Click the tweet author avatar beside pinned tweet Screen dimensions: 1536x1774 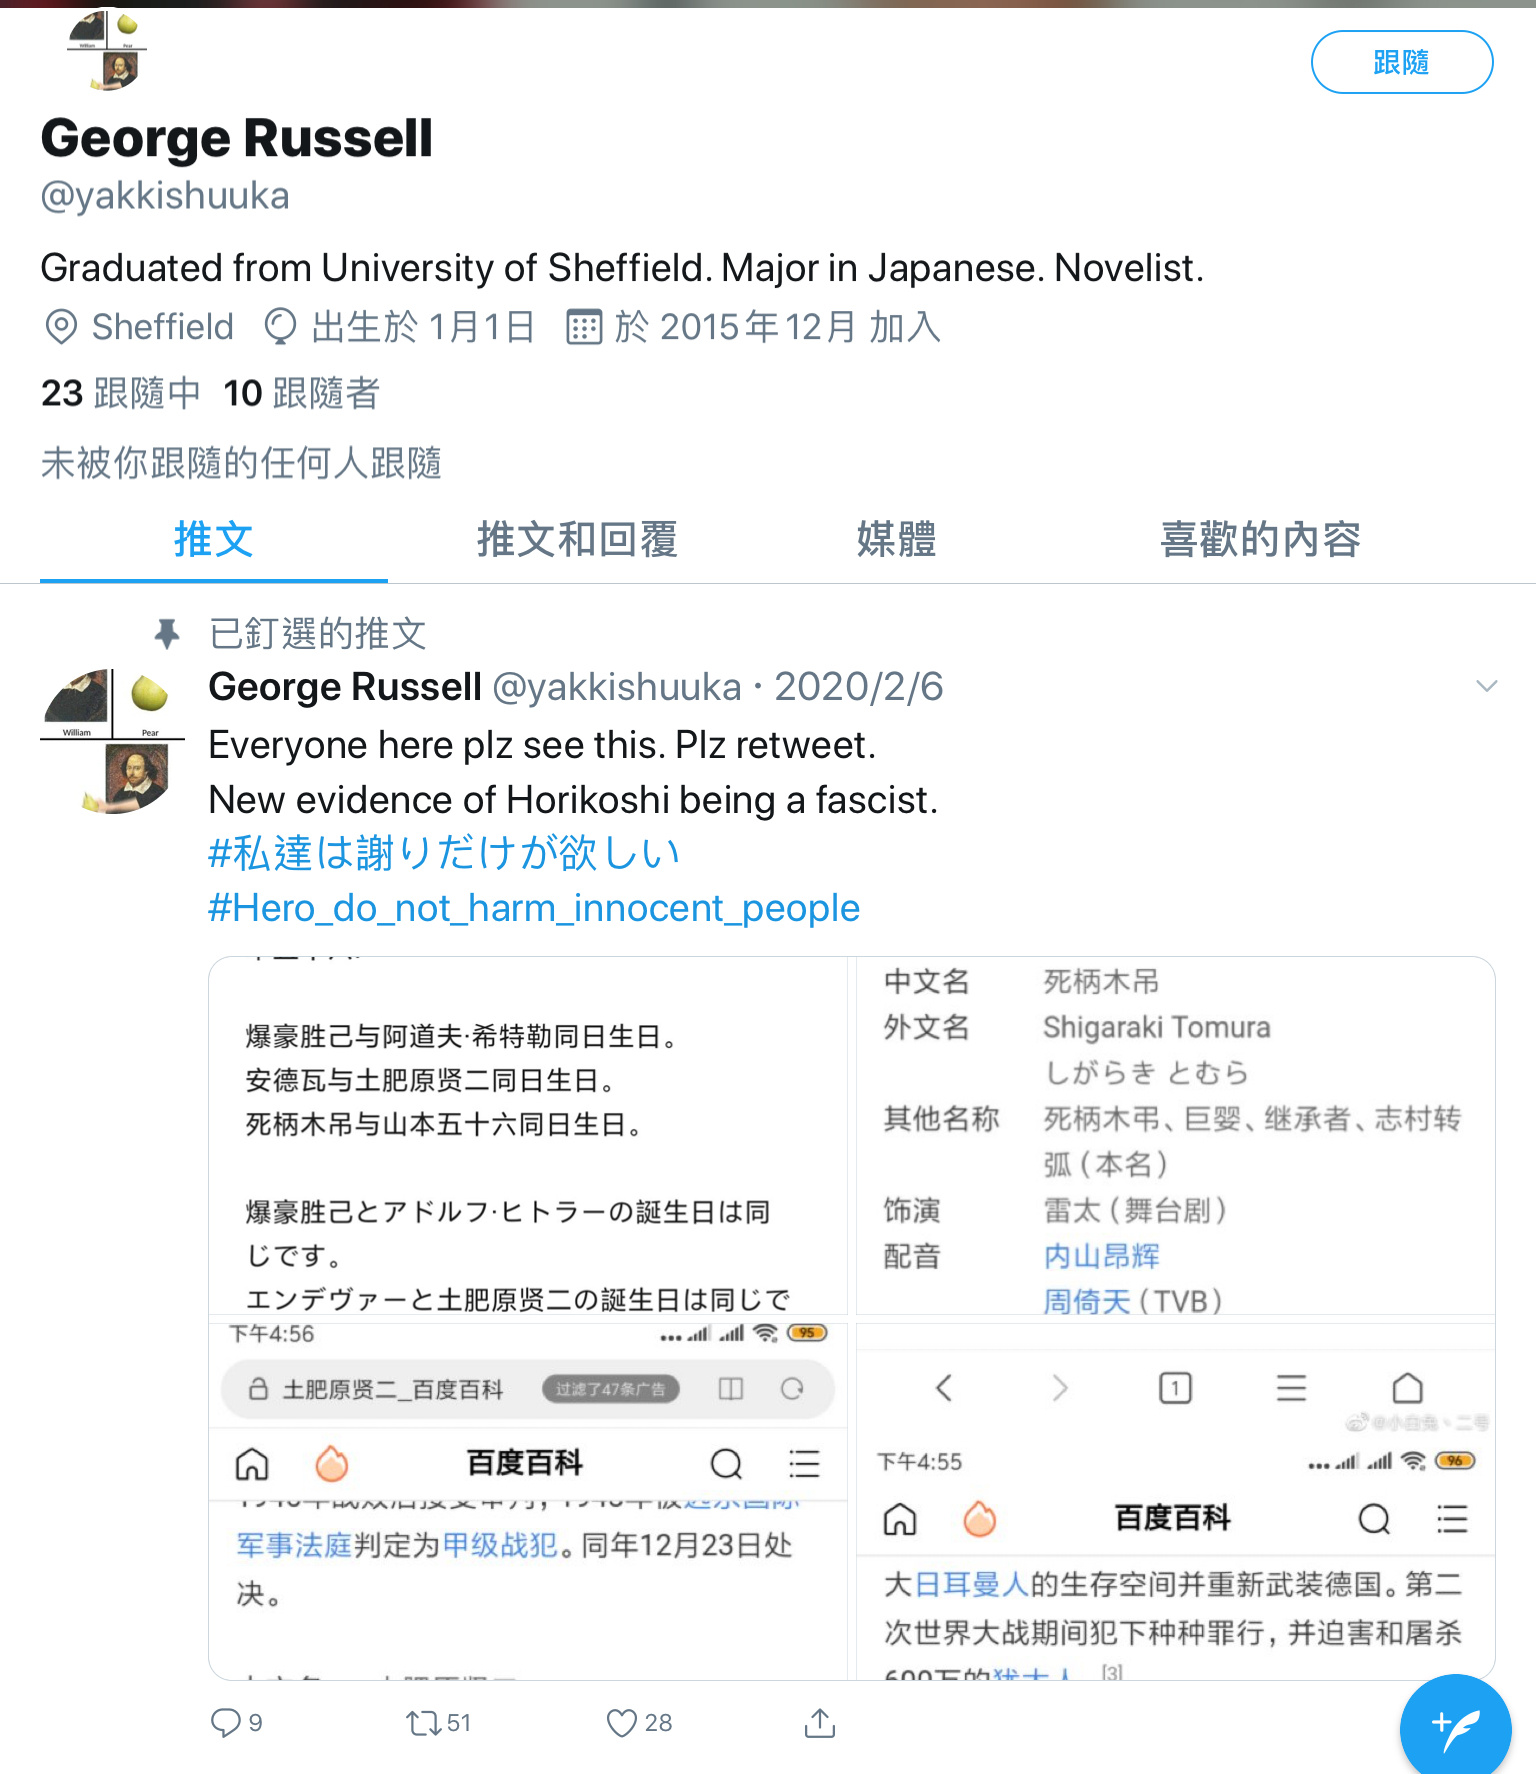click(x=112, y=741)
